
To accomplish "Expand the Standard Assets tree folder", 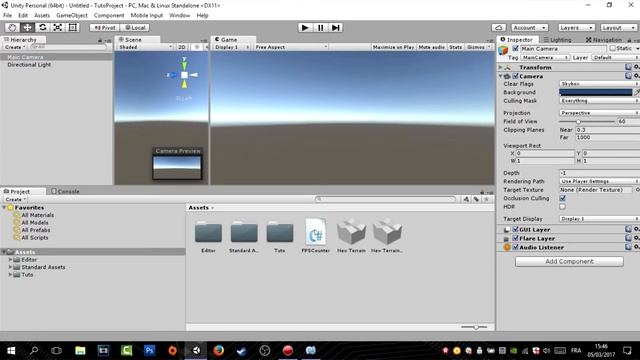I will point(10,267).
